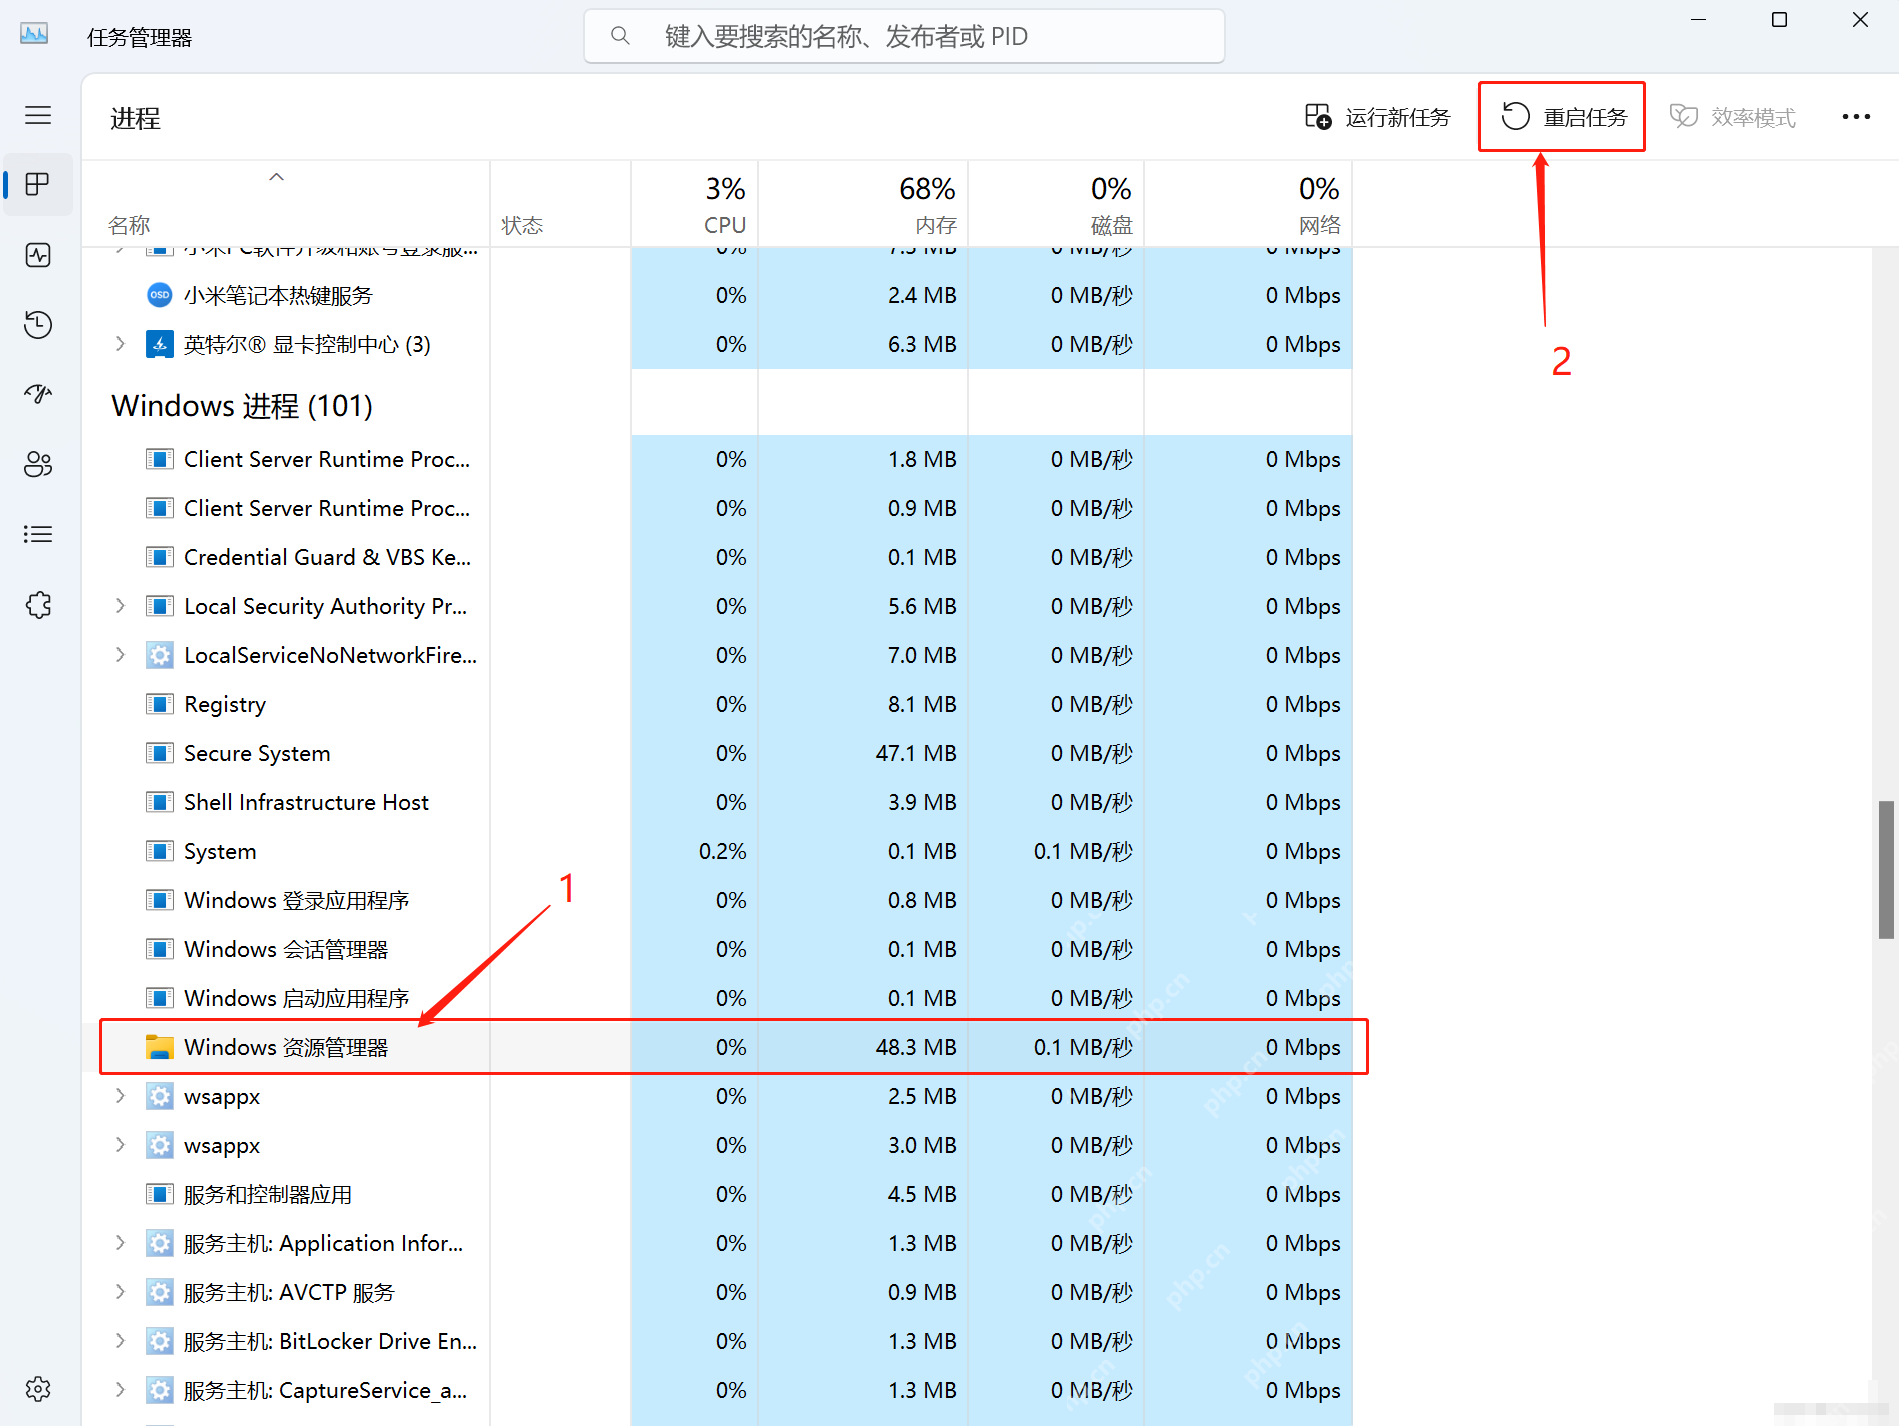Viewport: 1899px width, 1426px height.
Task: Sort by the 磁盘 column header
Action: pos(1056,204)
